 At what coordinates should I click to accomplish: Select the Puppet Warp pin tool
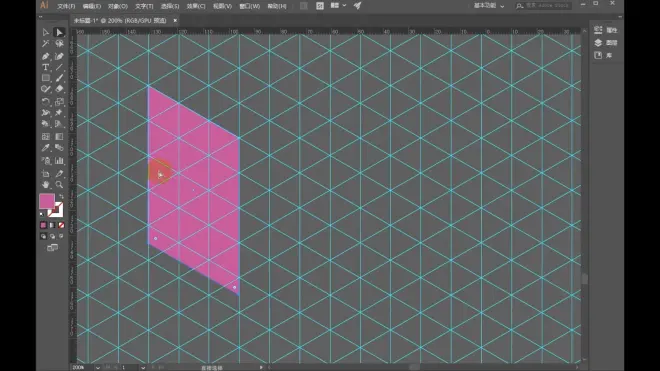pyautogui.click(x=59, y=112)
